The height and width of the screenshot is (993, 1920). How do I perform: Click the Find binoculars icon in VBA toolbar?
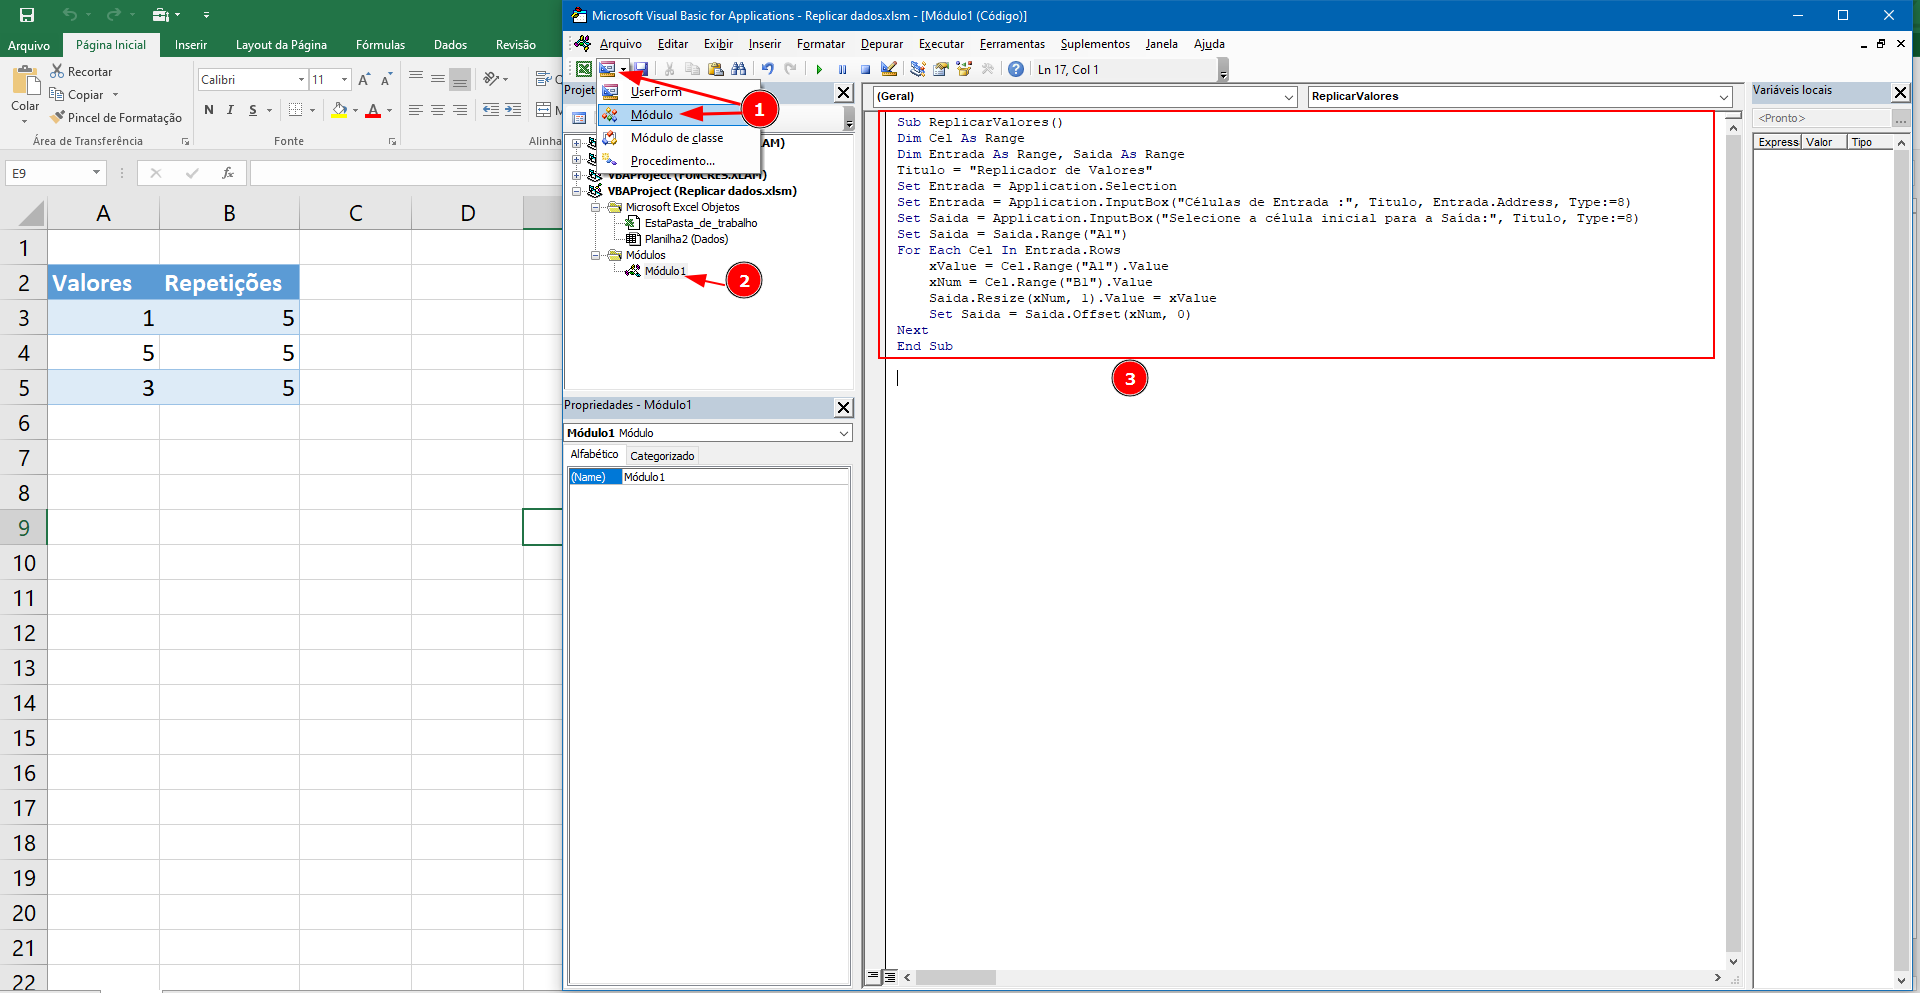coord(738,69)
